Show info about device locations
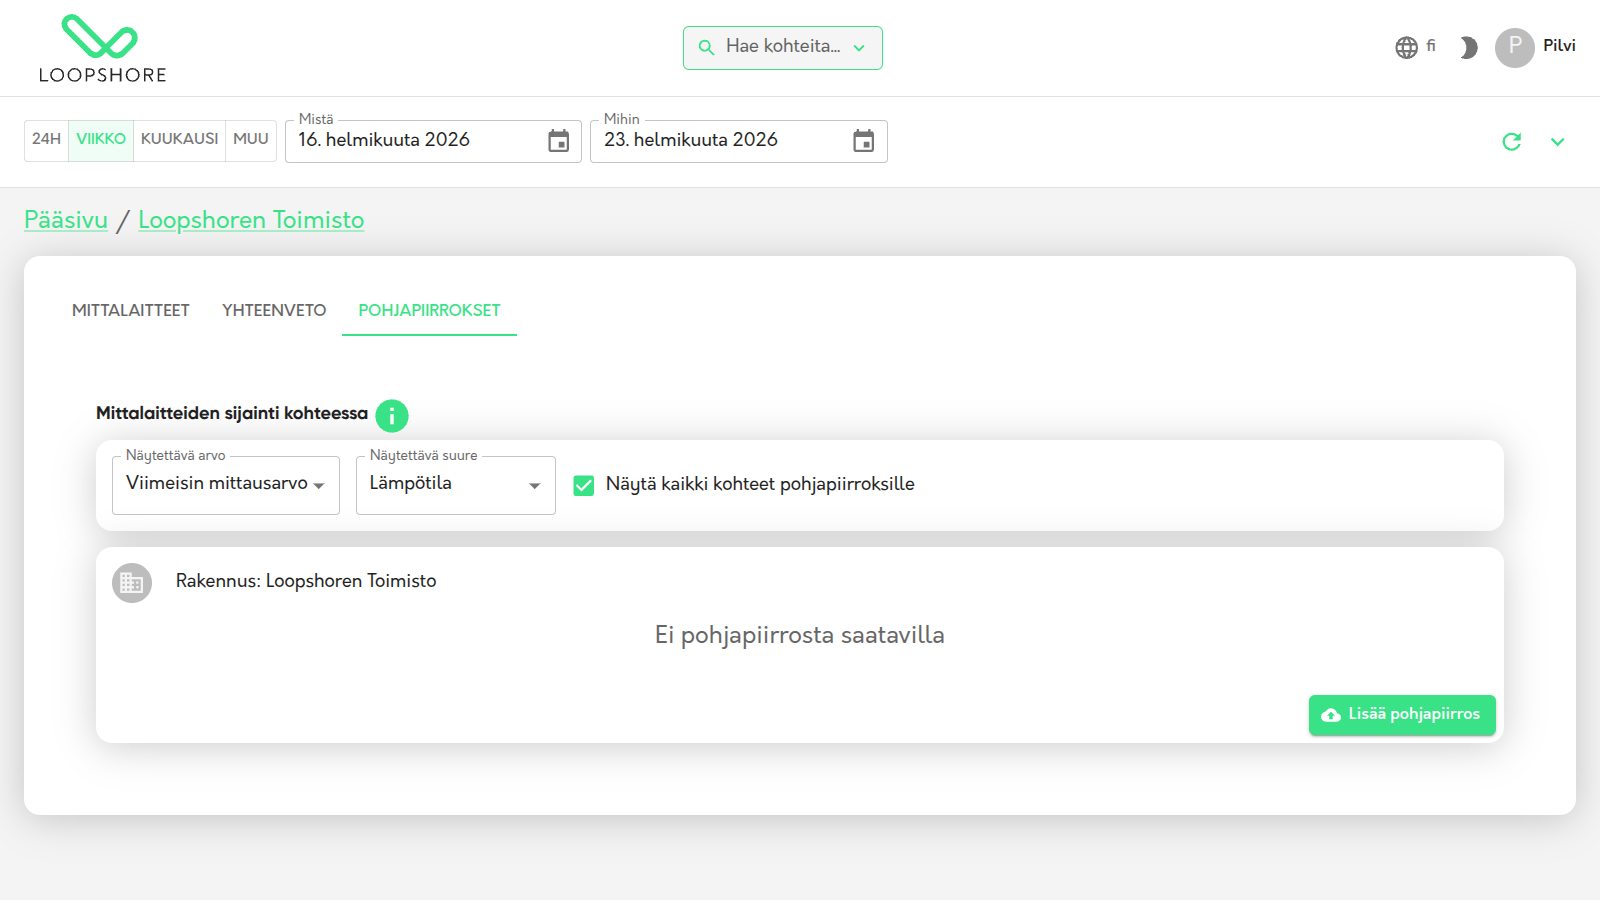The image size is (1600, 900). tap(392, 415)
